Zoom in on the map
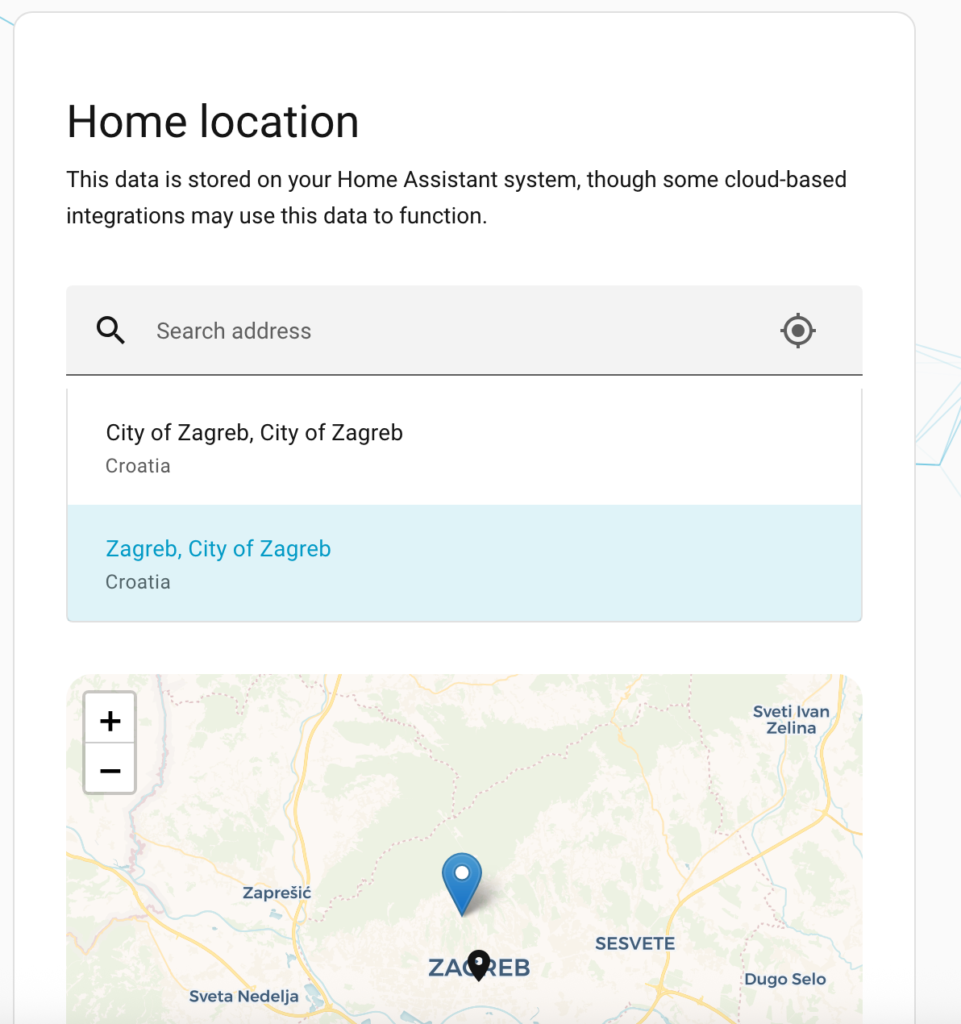The width and height of the screenshot is (961, 1024). point(110,720)
